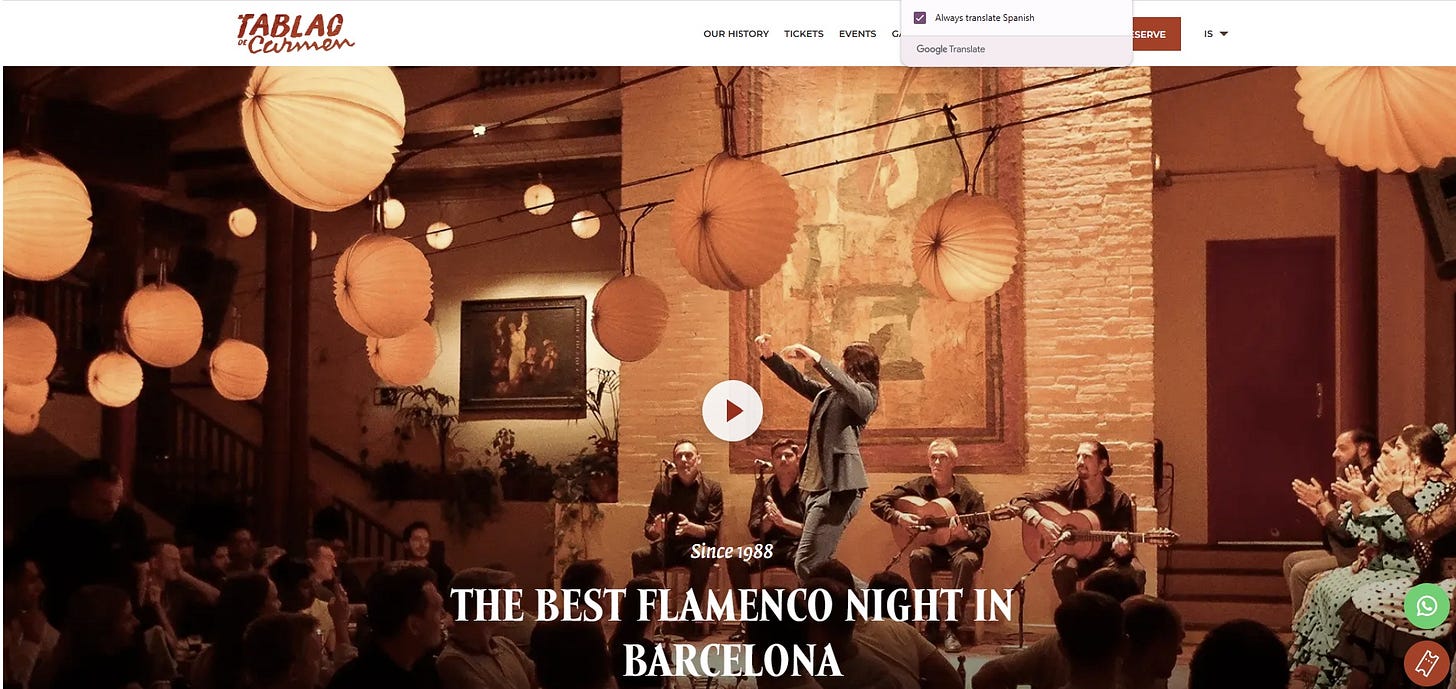Viewport: 1456px width, 689px height.
Task: Uncheck Always translate Spanish checkbox
Action: coord(920,18)
